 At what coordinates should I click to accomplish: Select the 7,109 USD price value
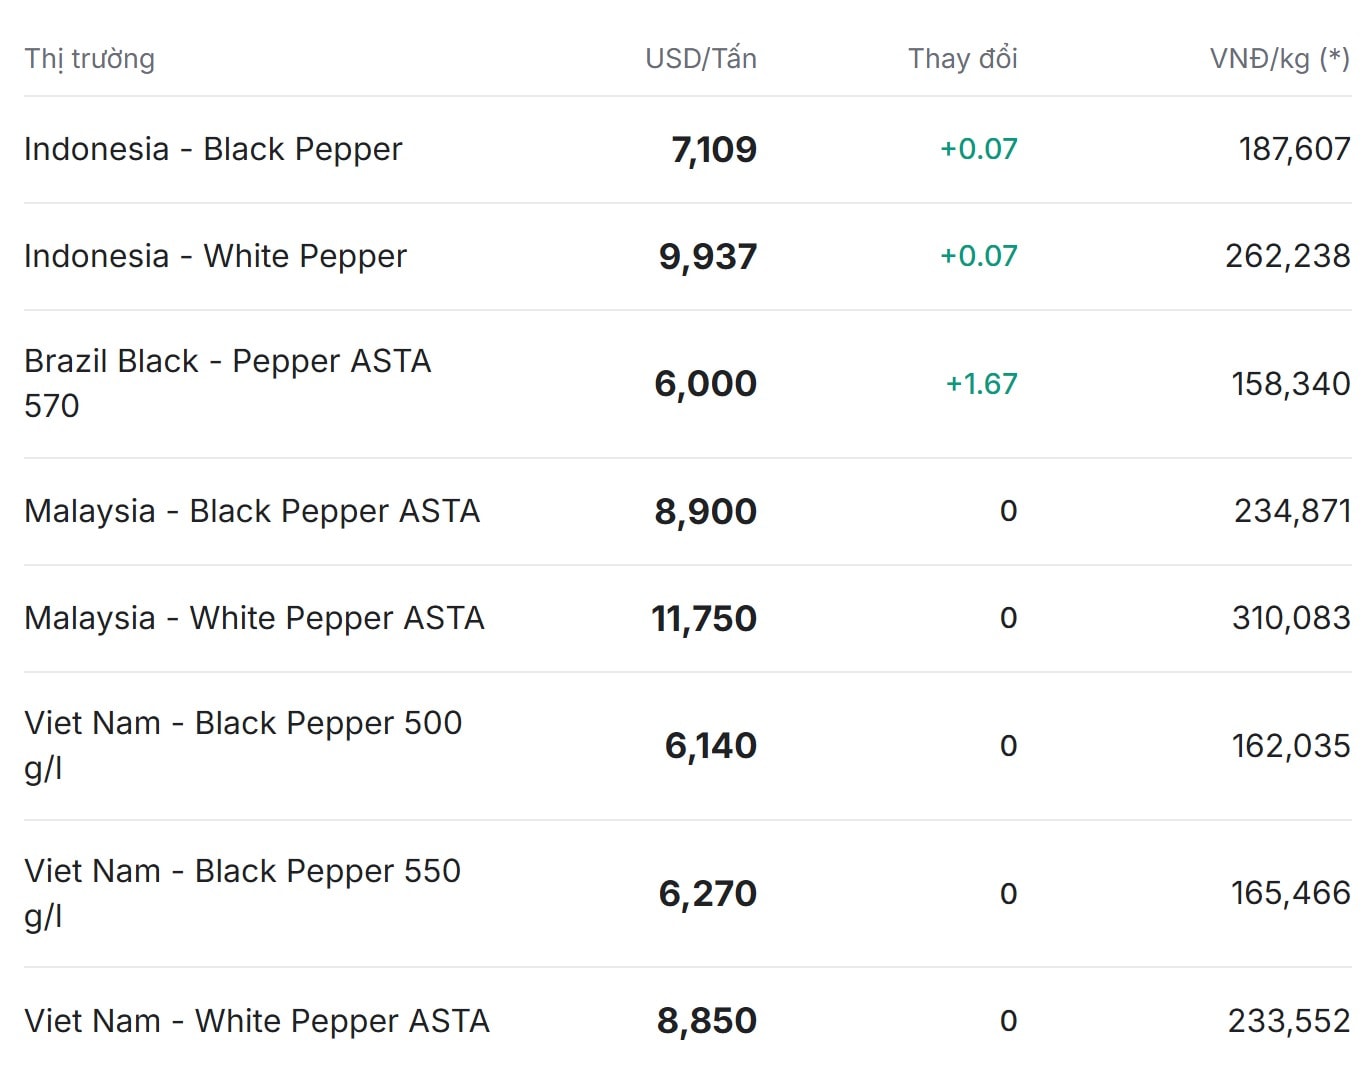pos(714,150)
